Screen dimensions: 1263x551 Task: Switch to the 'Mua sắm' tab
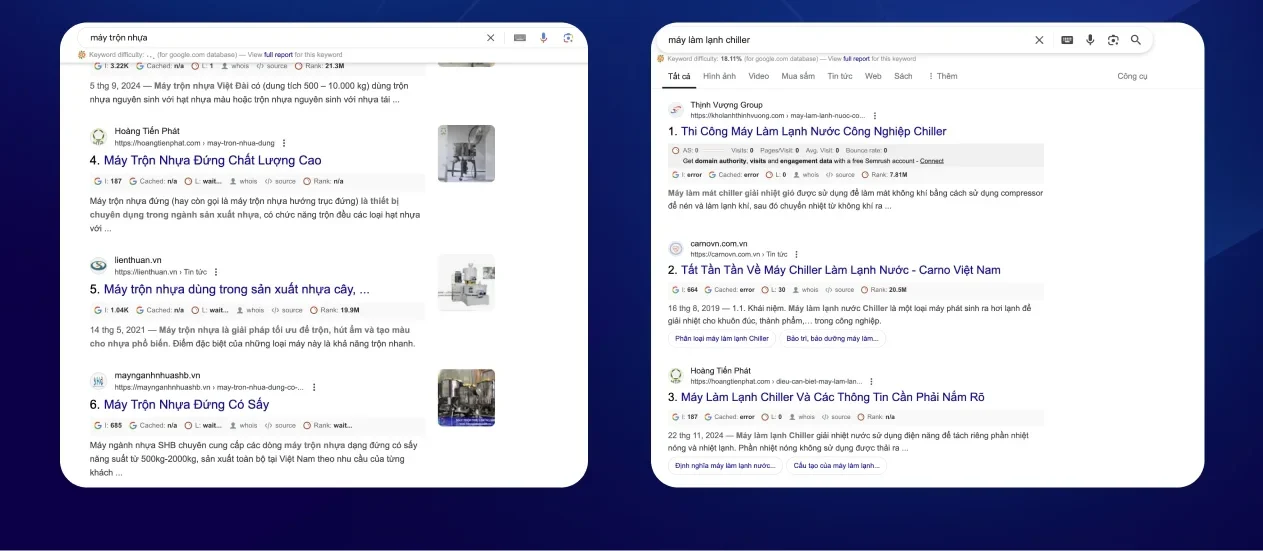coord(798,76)
